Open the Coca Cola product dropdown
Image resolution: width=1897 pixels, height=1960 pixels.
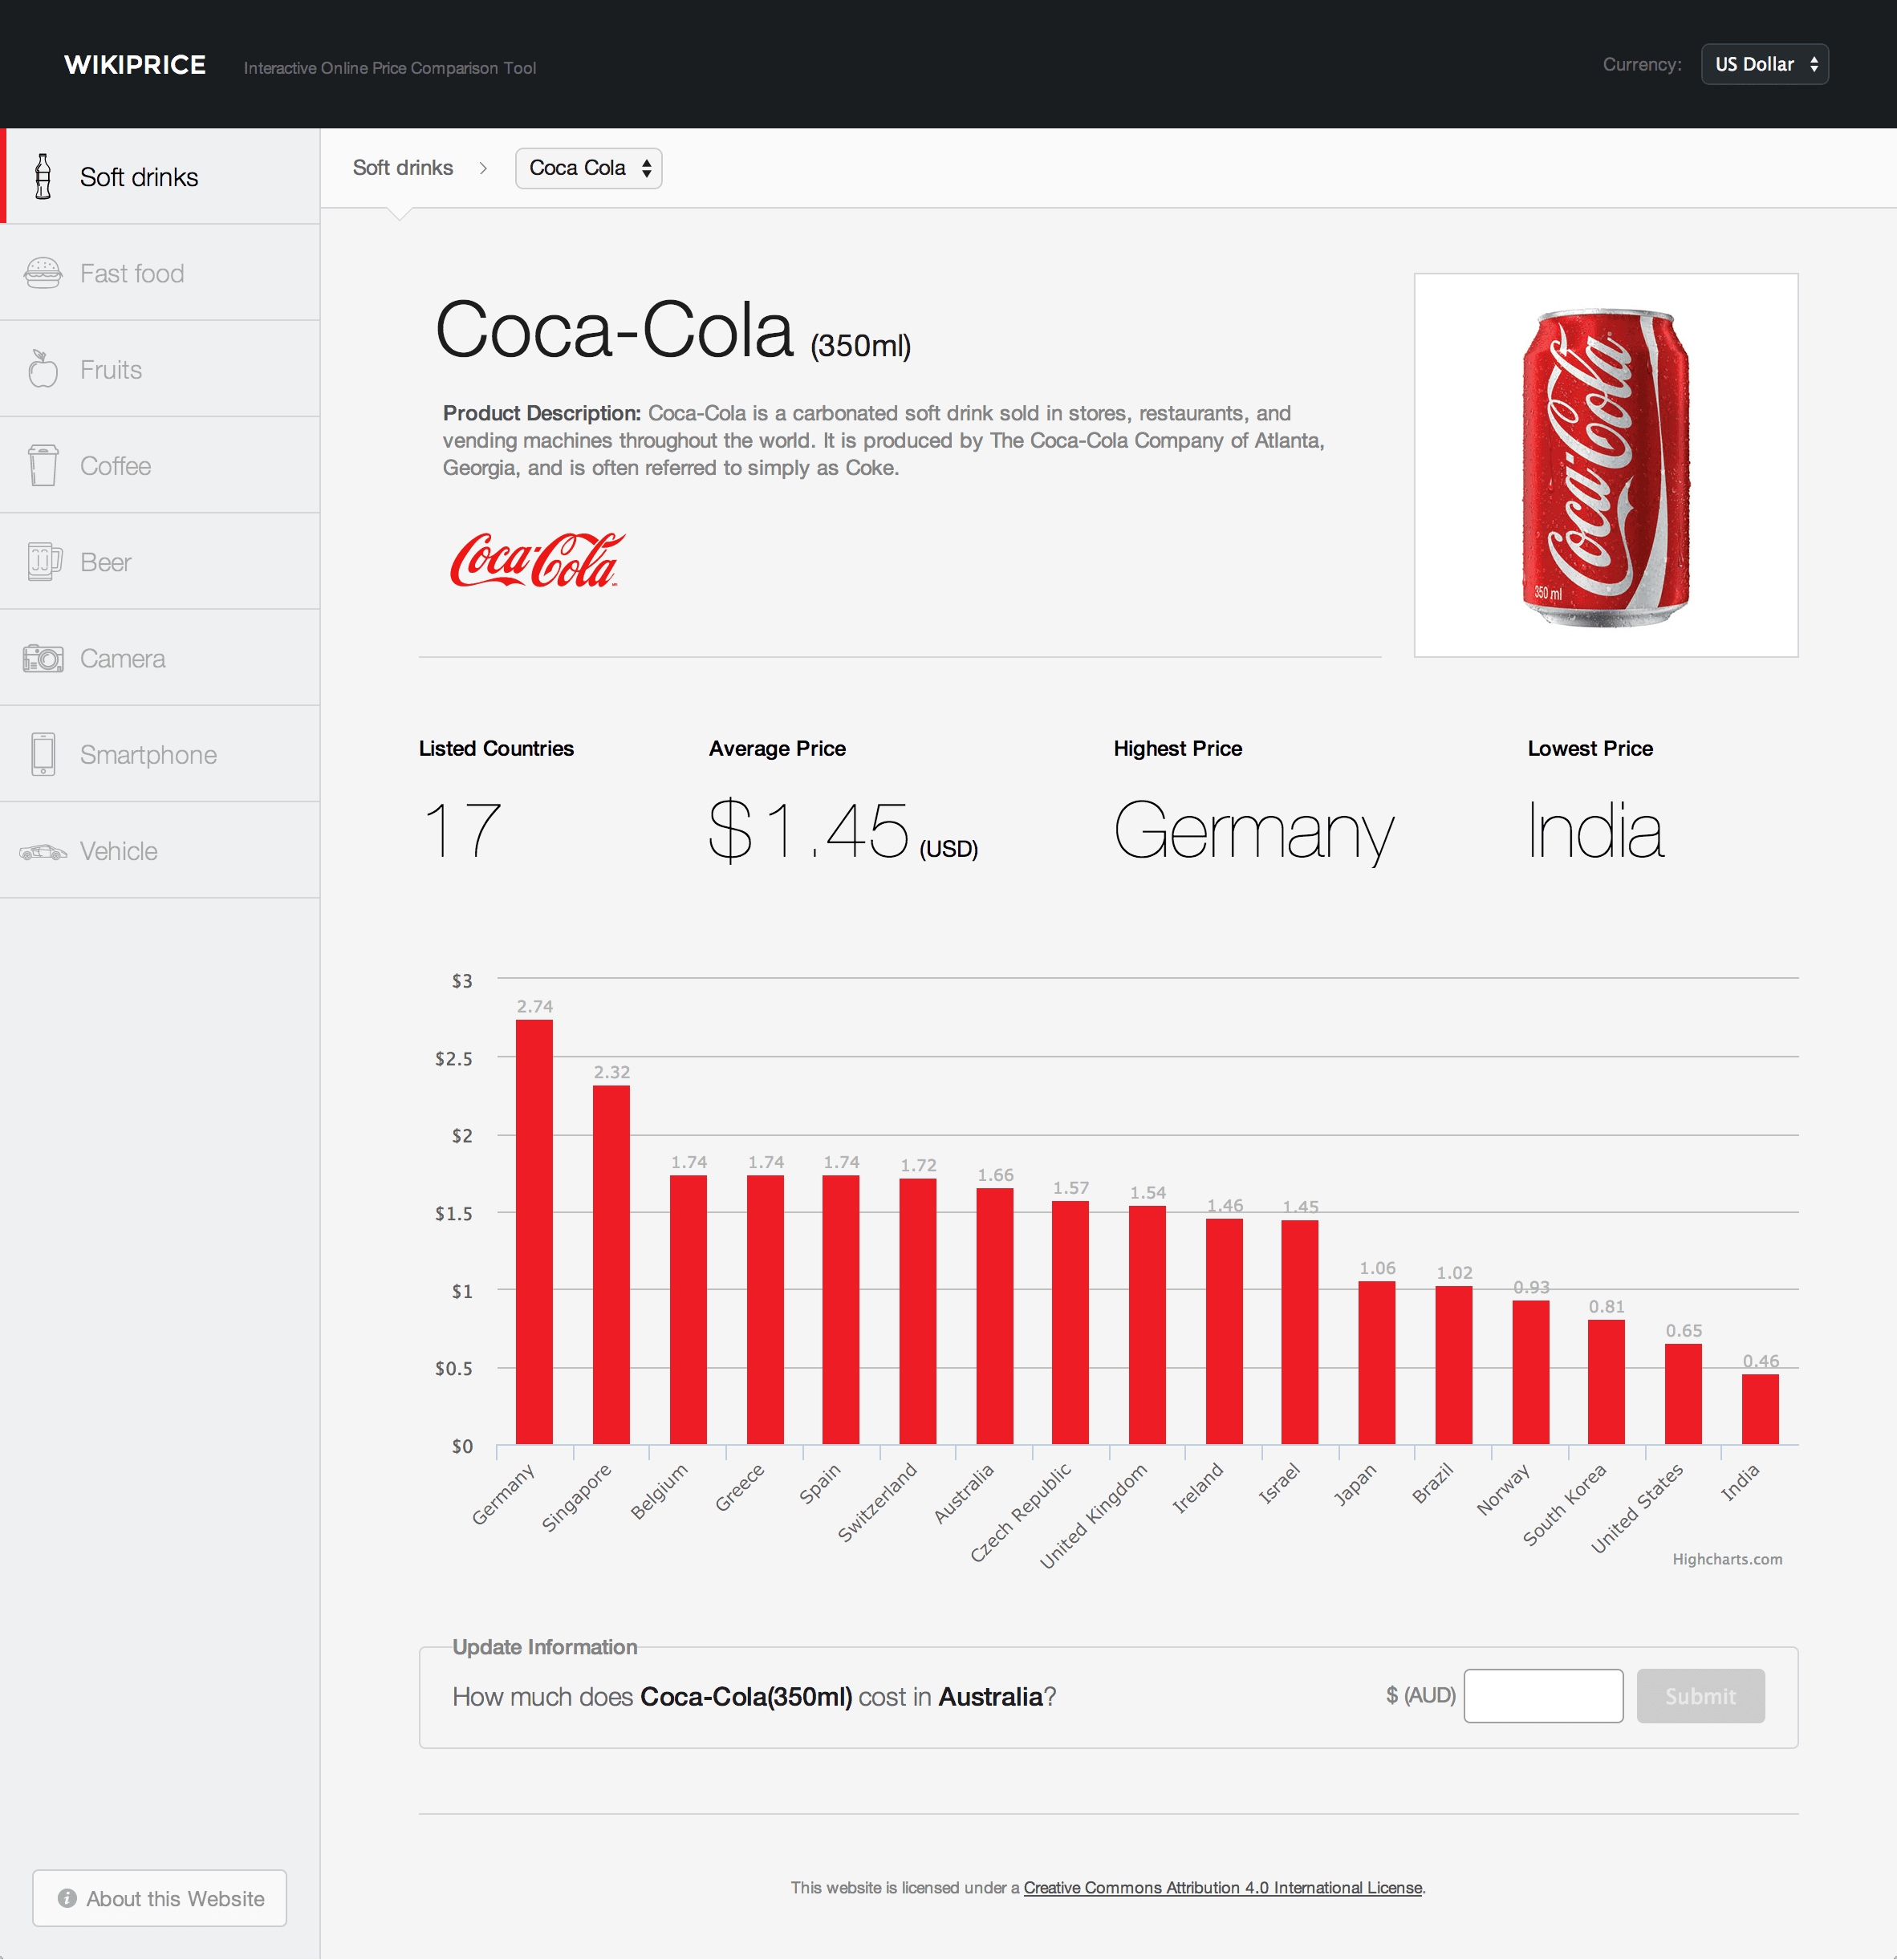pyautogui.click(x=588, y=168)
